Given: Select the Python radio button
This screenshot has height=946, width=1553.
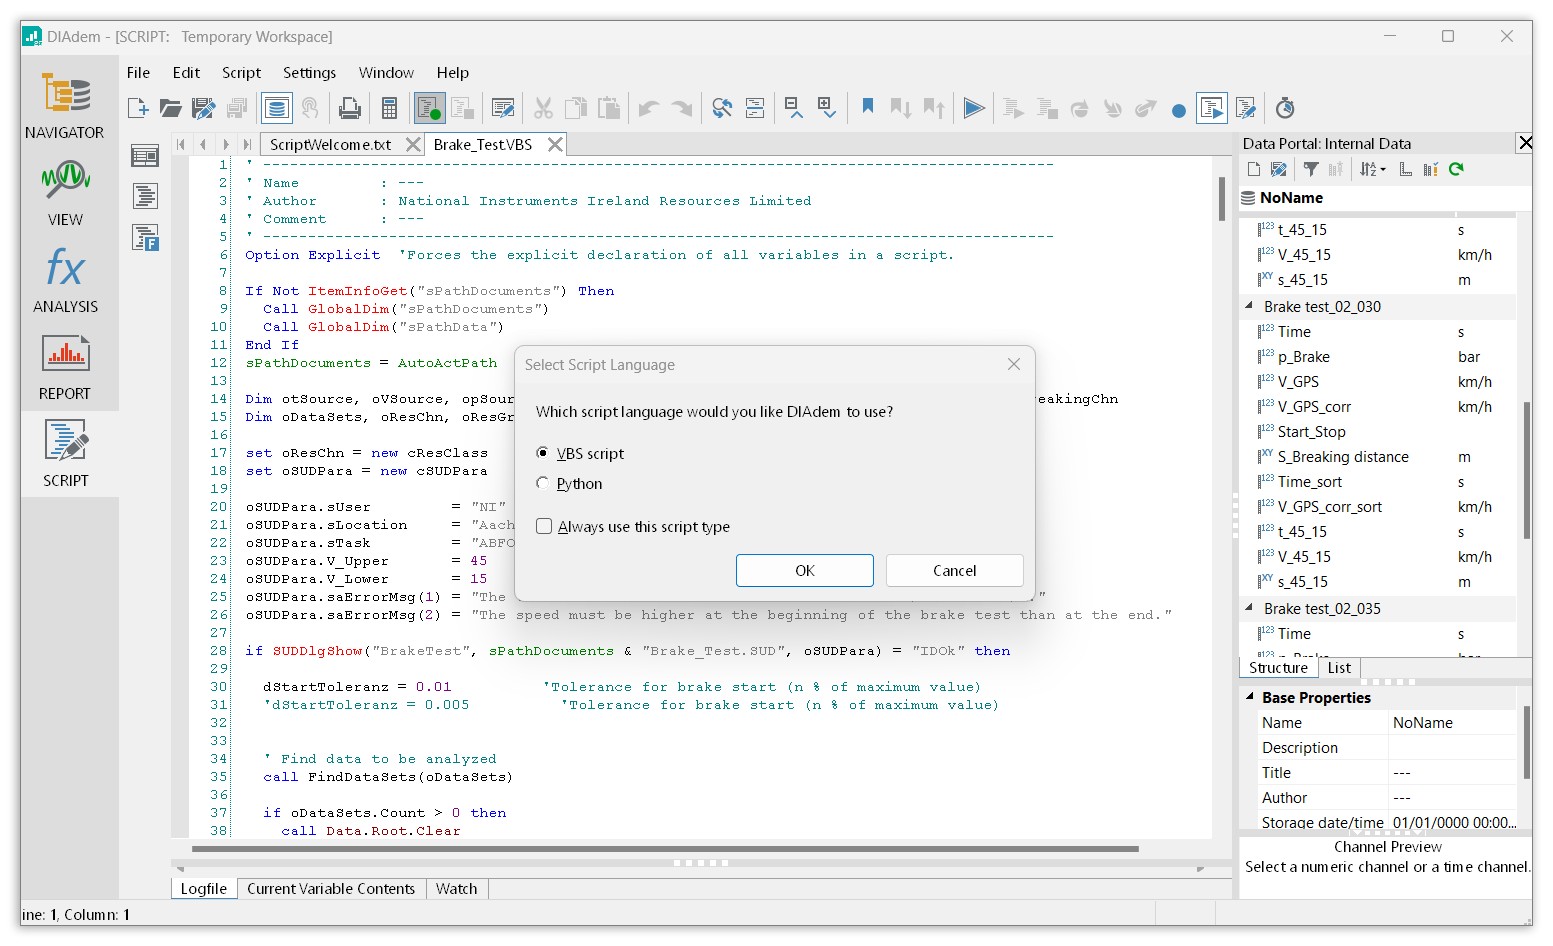Looking at the screenshot, I should pos(543,483).
